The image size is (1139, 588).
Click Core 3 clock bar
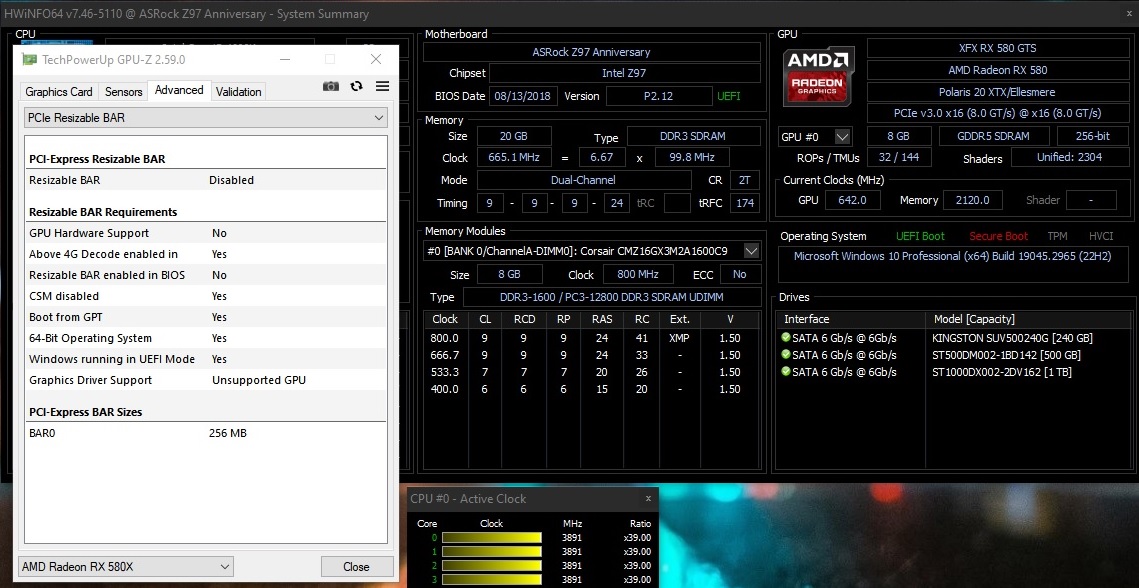492,579
